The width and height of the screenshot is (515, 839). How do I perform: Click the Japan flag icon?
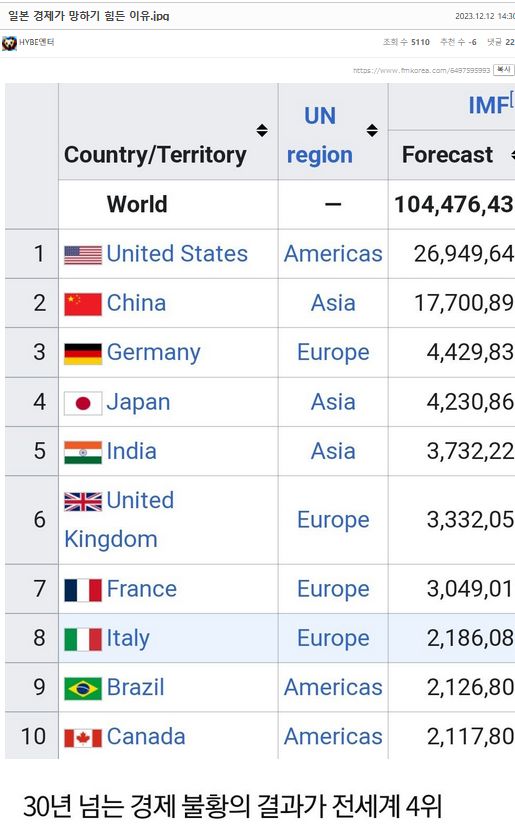coord(83,403)
